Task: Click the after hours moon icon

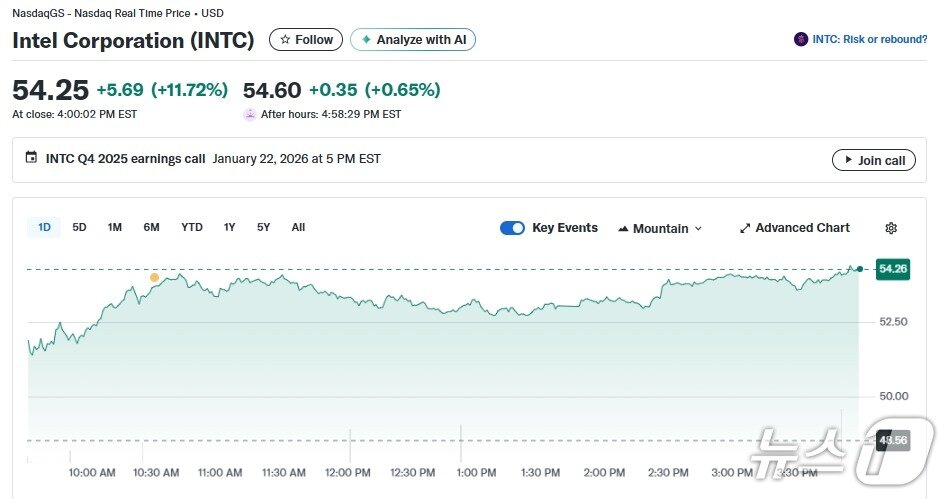Action: (250, 114)
